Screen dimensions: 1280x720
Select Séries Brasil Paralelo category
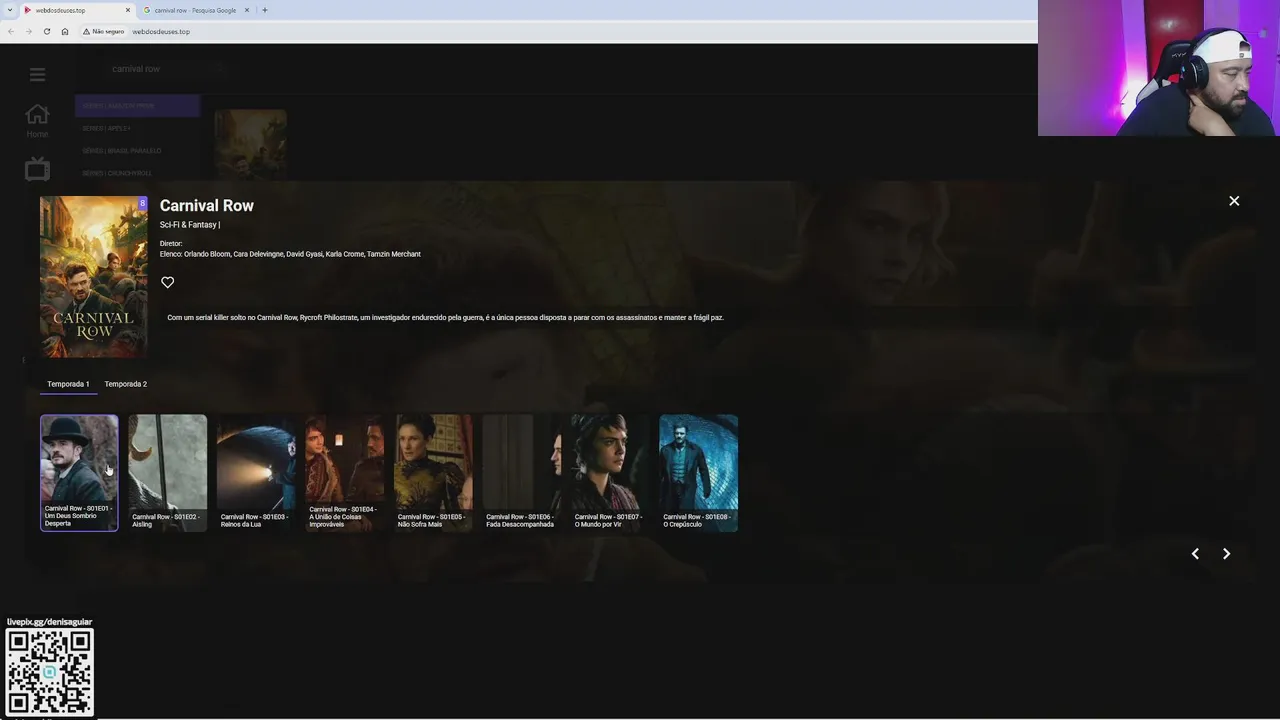click(x=137, y=150)
